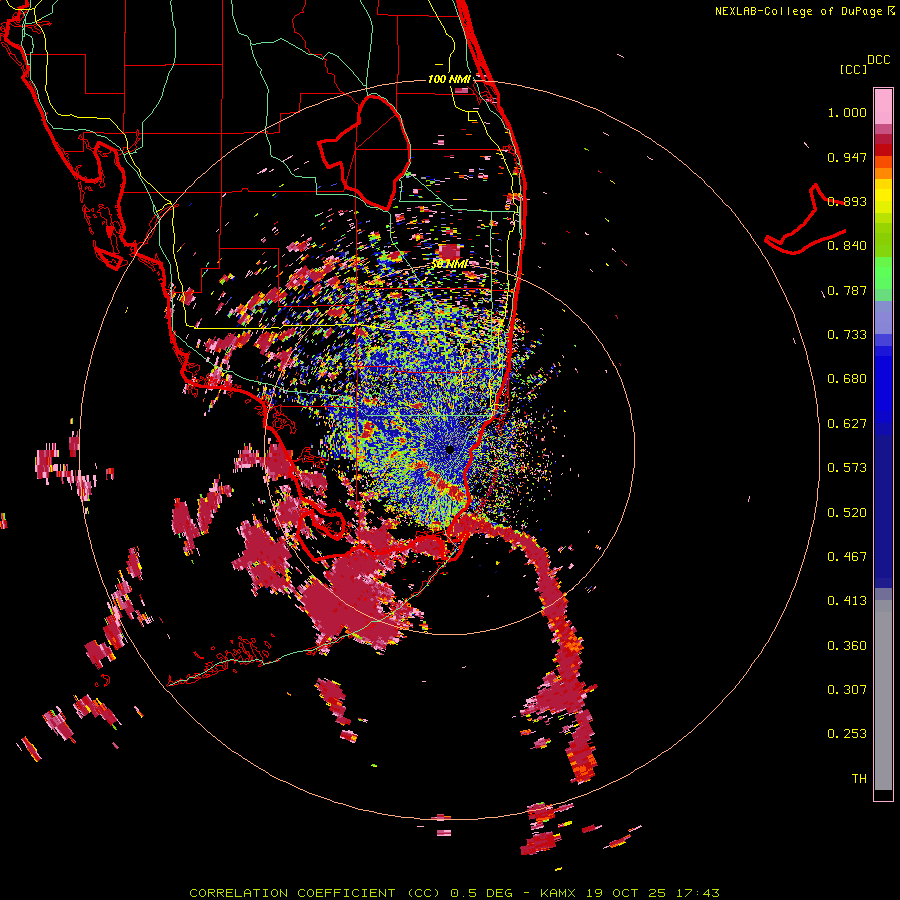Click the 100 NMI range ring label

449,79
